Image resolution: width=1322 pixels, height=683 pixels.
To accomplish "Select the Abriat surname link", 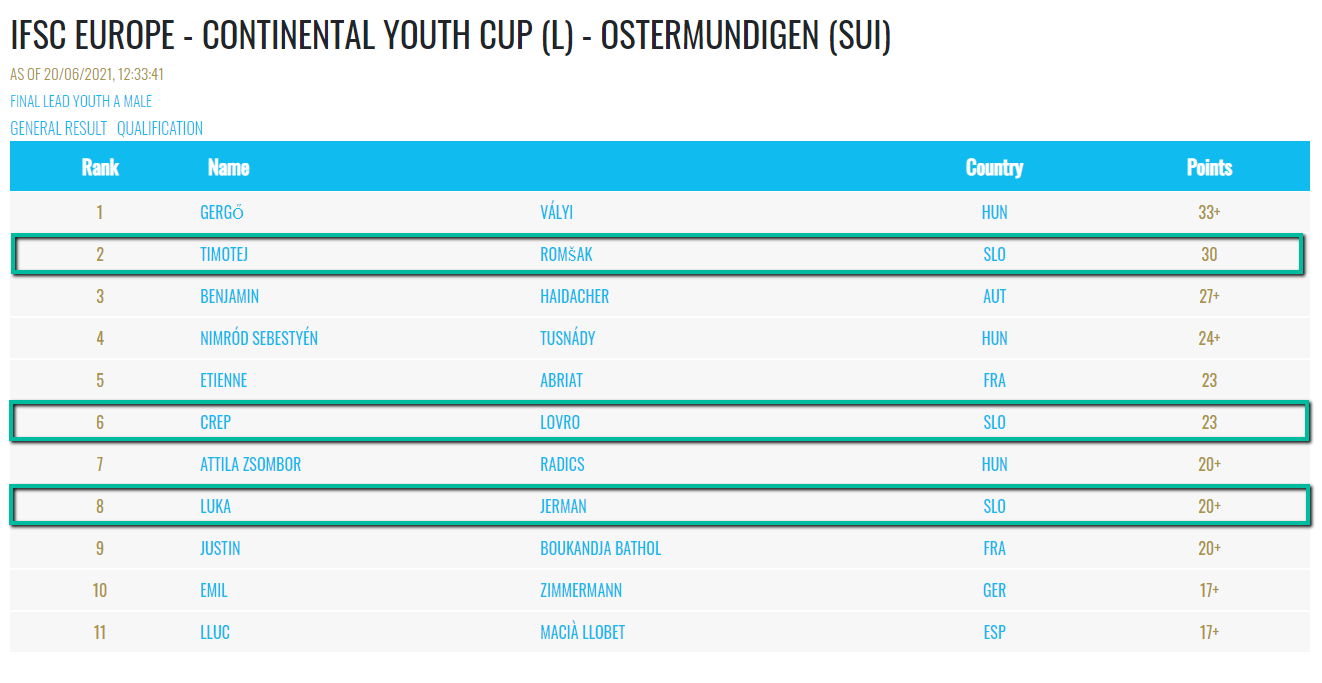I will point(561,380).
